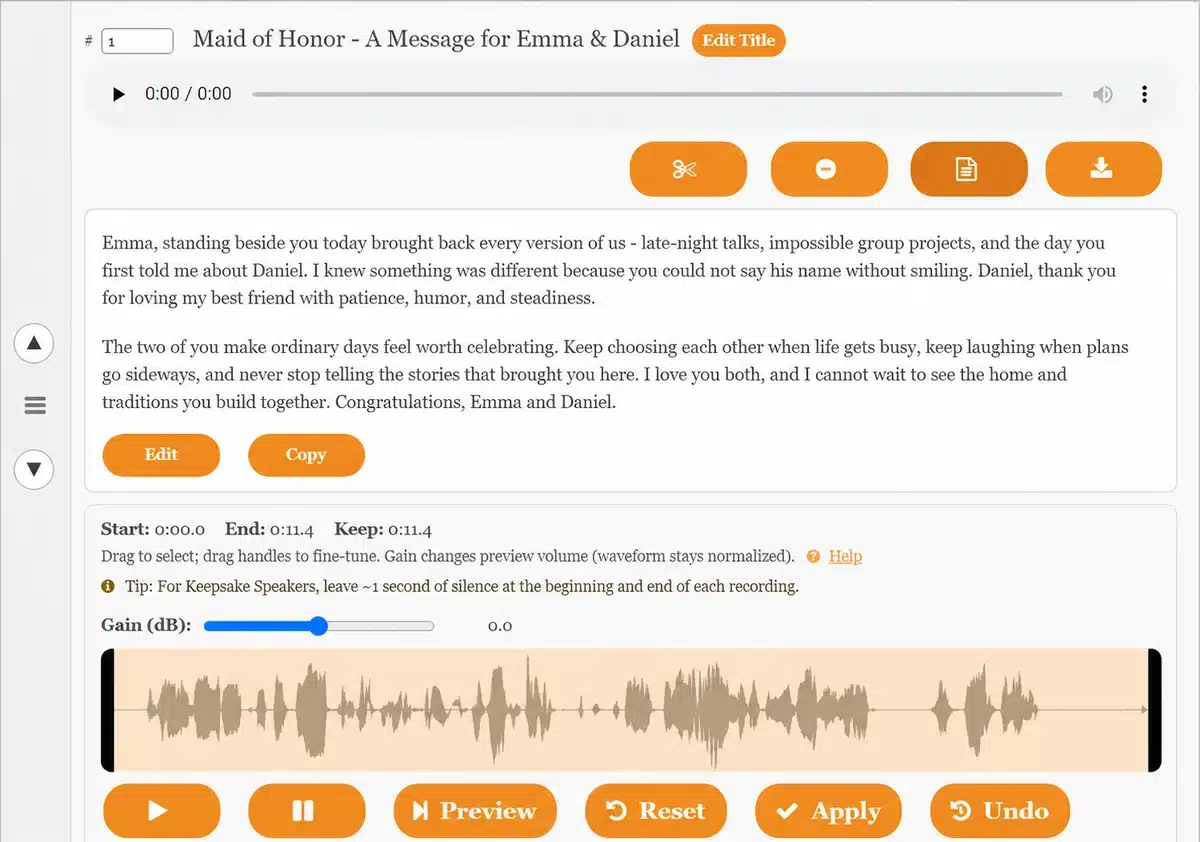Click the "Start: 0:00.0" value
Viewport: 1200px width, 842px height.
153,530
